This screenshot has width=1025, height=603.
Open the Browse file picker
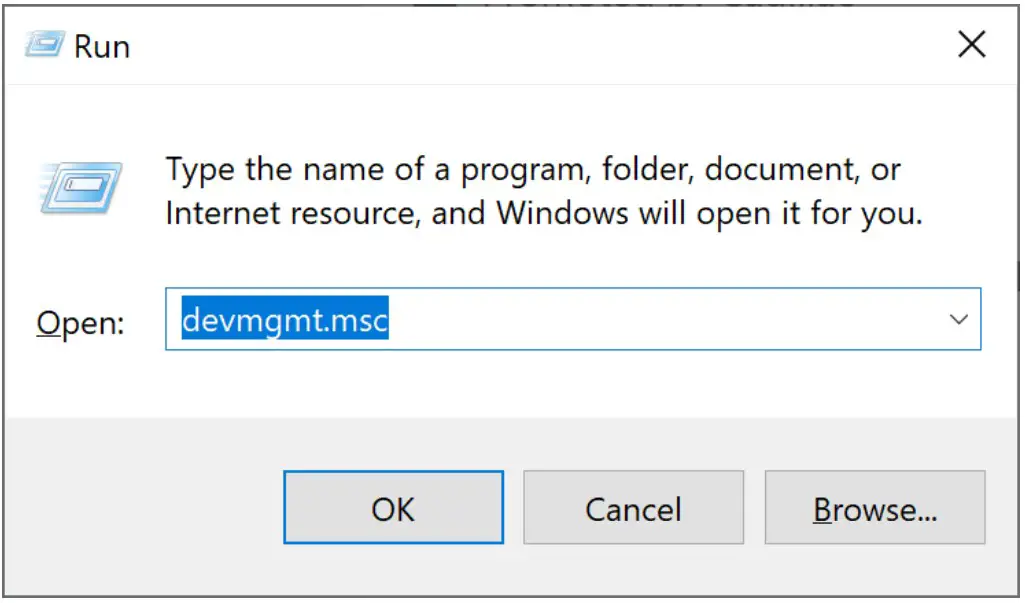[x=875, y=508]
